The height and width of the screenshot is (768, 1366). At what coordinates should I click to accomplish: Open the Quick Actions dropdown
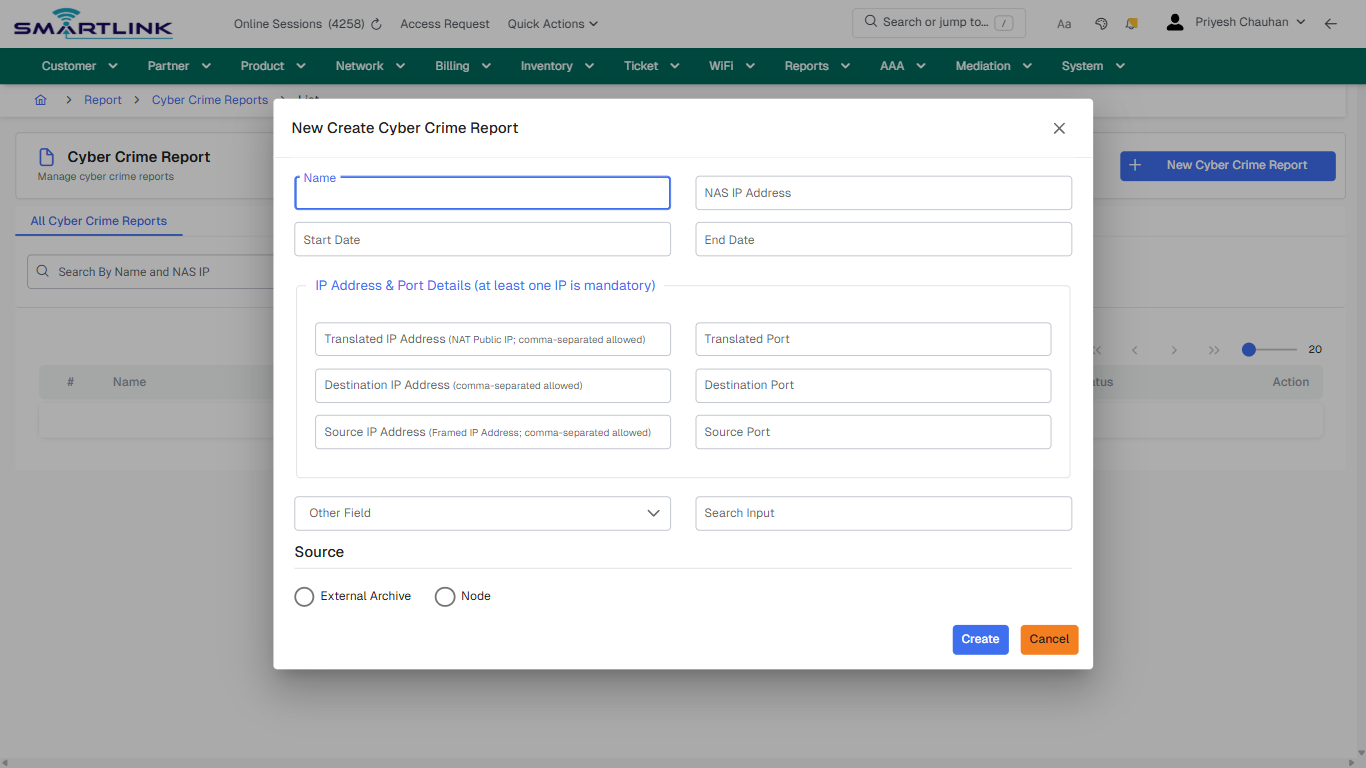(552, 23)
